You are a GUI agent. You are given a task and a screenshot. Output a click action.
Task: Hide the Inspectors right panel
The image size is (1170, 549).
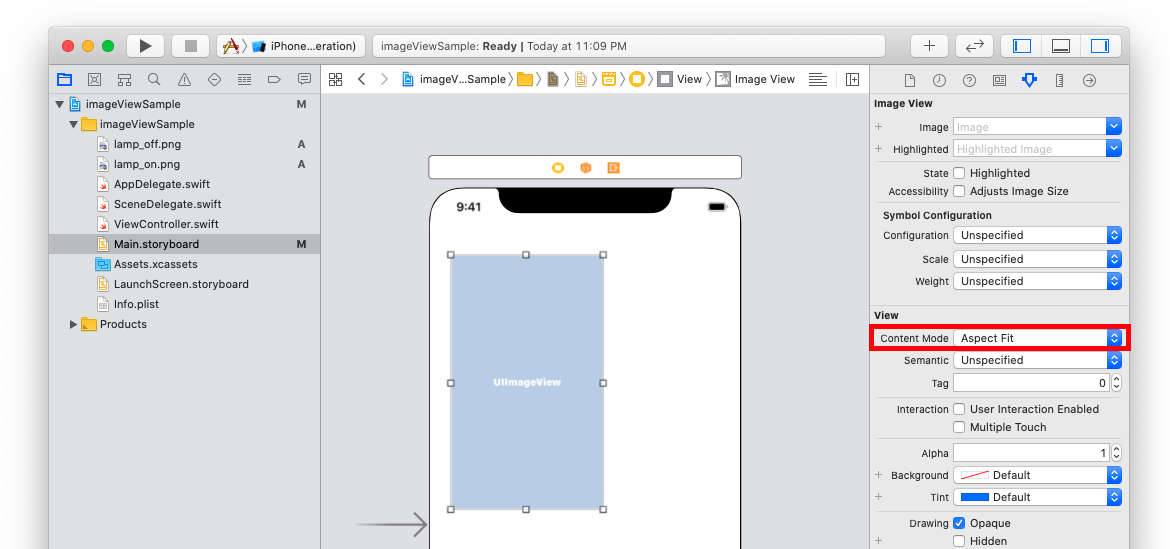(x=1101, y=46)
